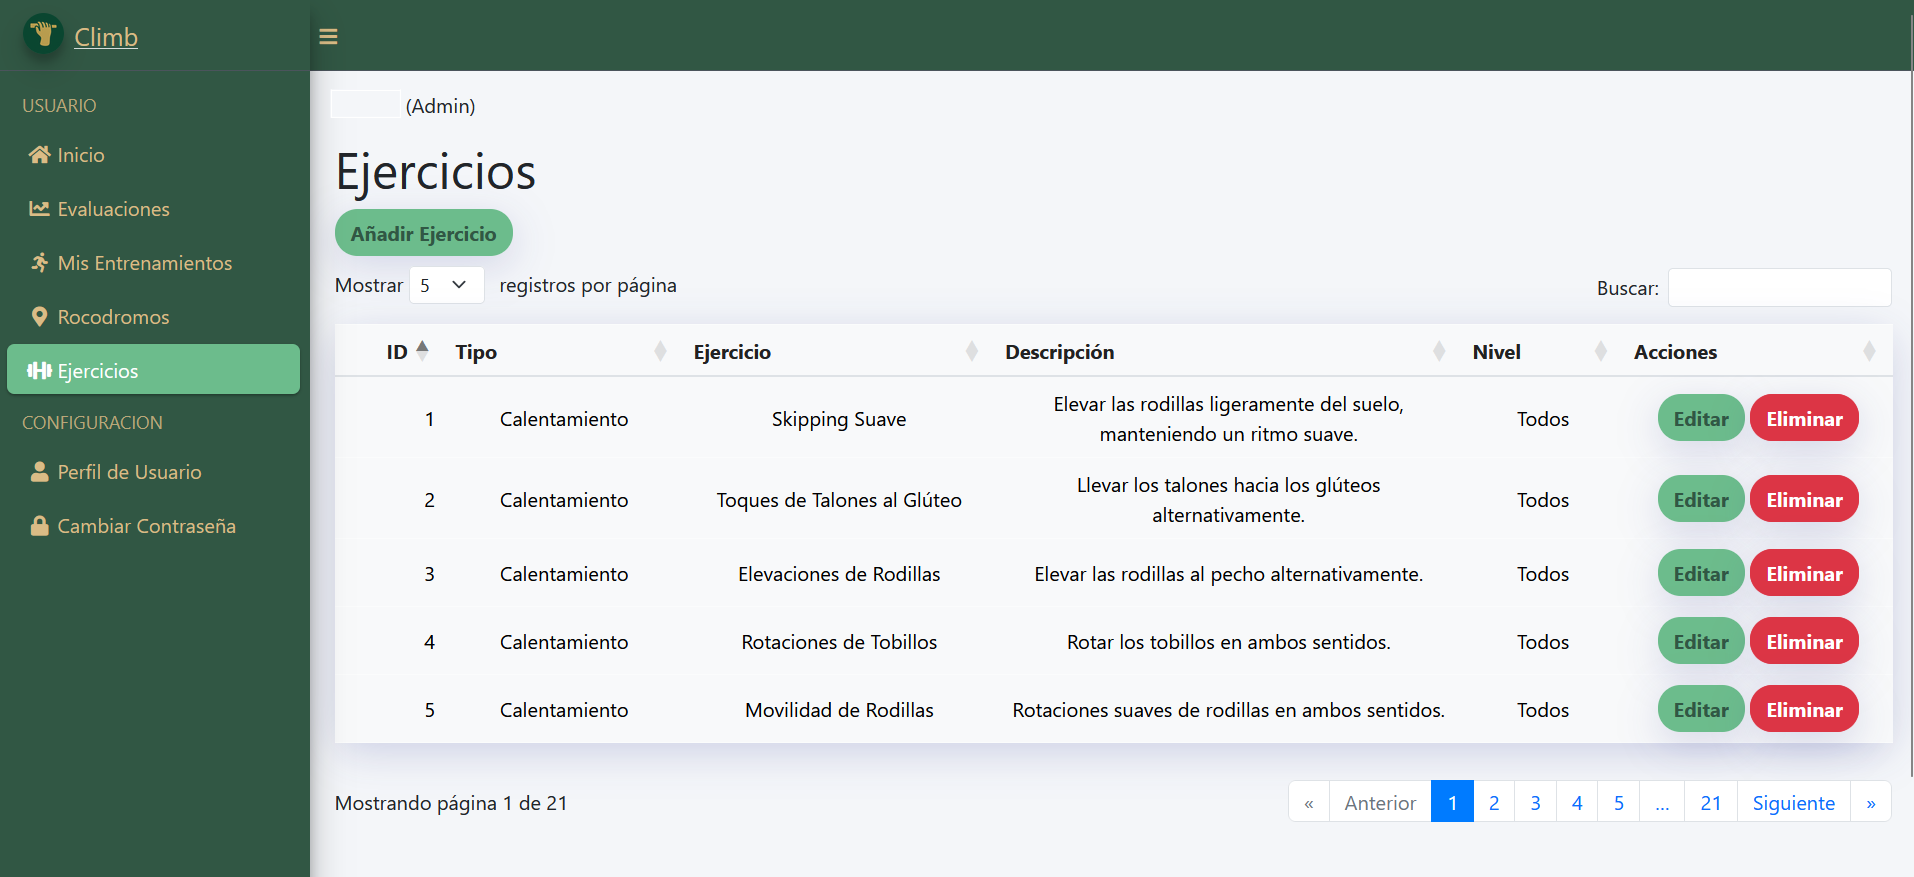Screen dimensions: 1914x877
Task: Jump to last page 21
Action: (x=1710, y=803)
